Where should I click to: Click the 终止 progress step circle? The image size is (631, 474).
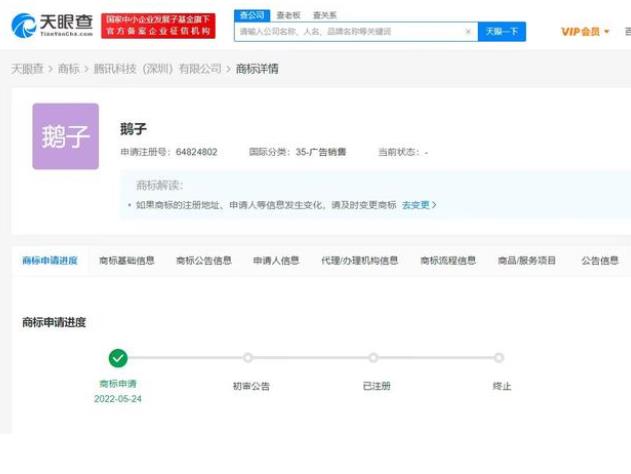[x=499, y=358]
